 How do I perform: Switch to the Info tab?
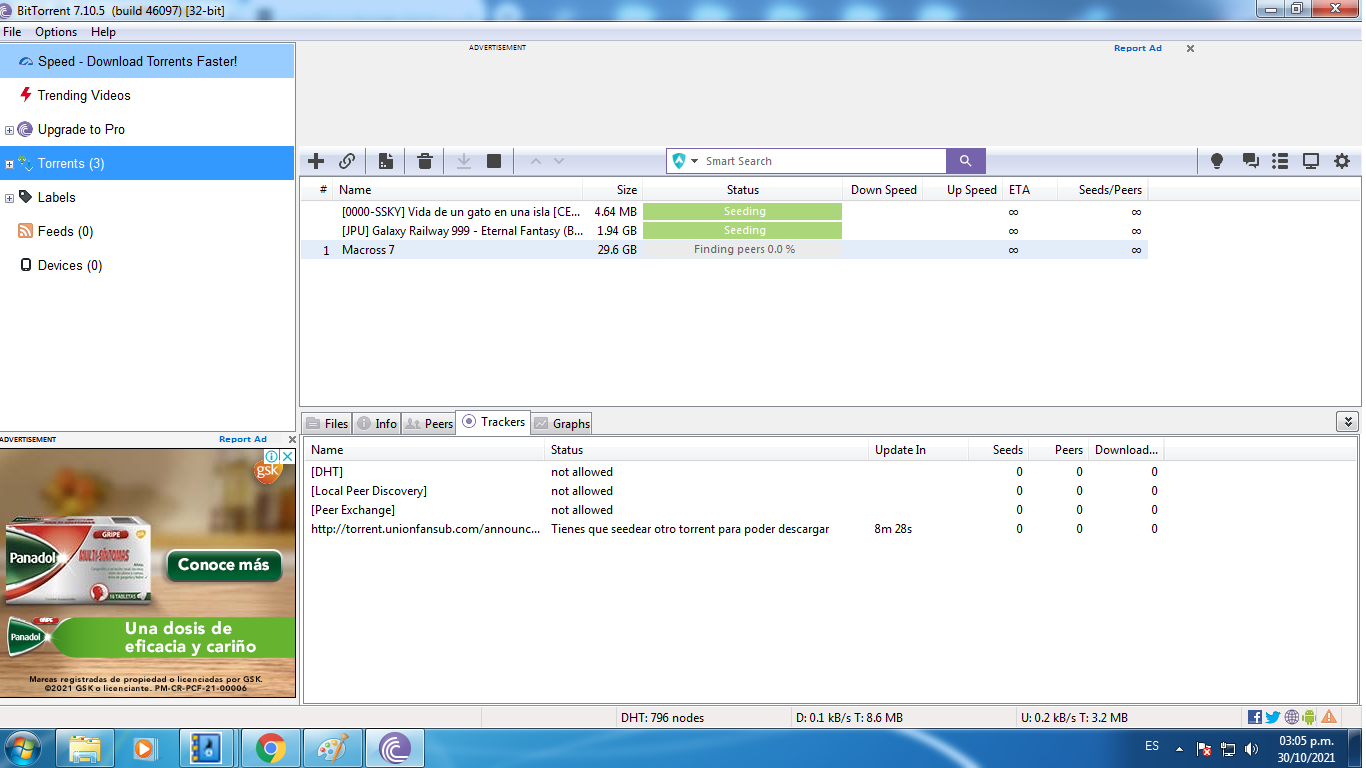[x=377, y=424]
